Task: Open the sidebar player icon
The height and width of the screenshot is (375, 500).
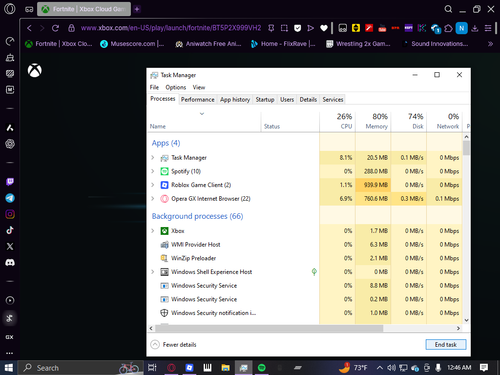Action: [10, 300]
